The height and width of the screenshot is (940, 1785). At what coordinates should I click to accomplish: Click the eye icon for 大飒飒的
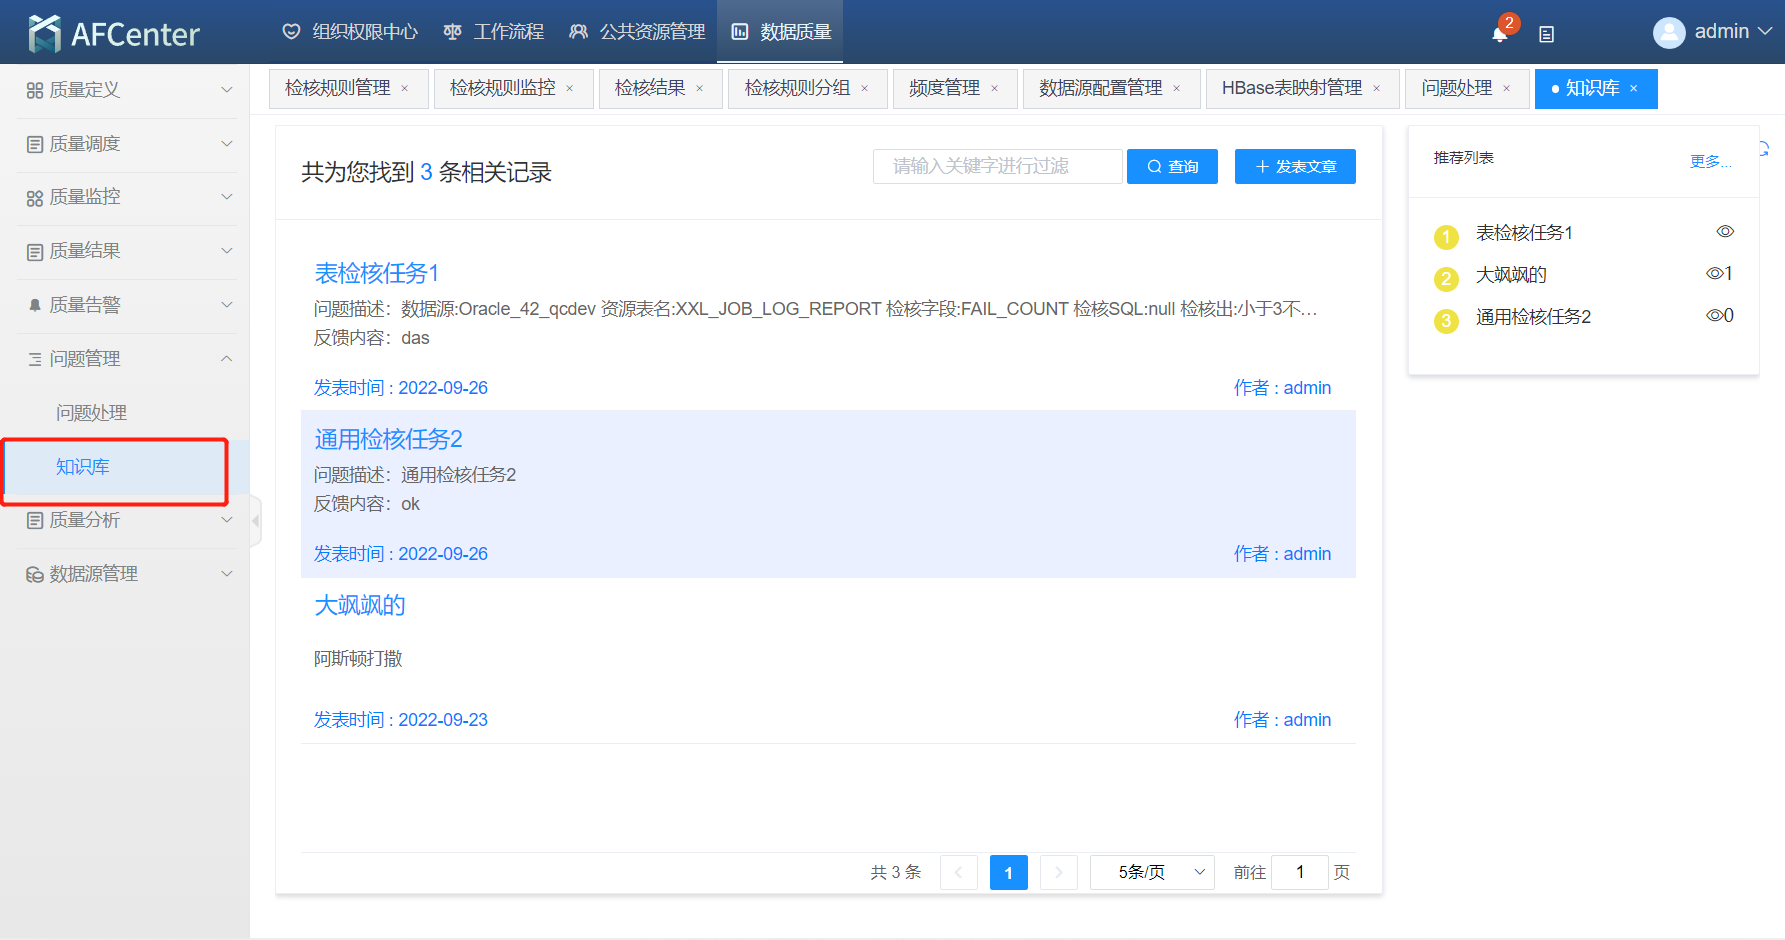[1714, 274]
